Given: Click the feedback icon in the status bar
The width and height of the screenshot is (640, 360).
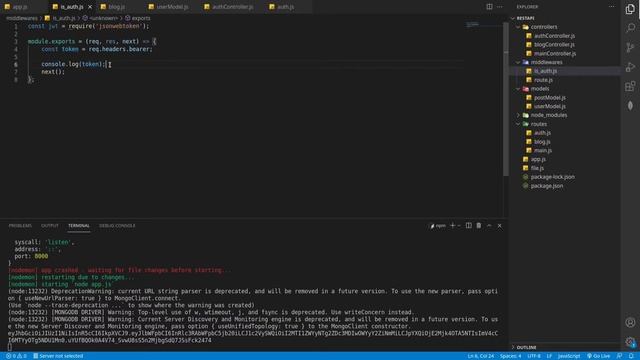Looking at the screenshot, I should pyautogui.click(x=620, y=356).
